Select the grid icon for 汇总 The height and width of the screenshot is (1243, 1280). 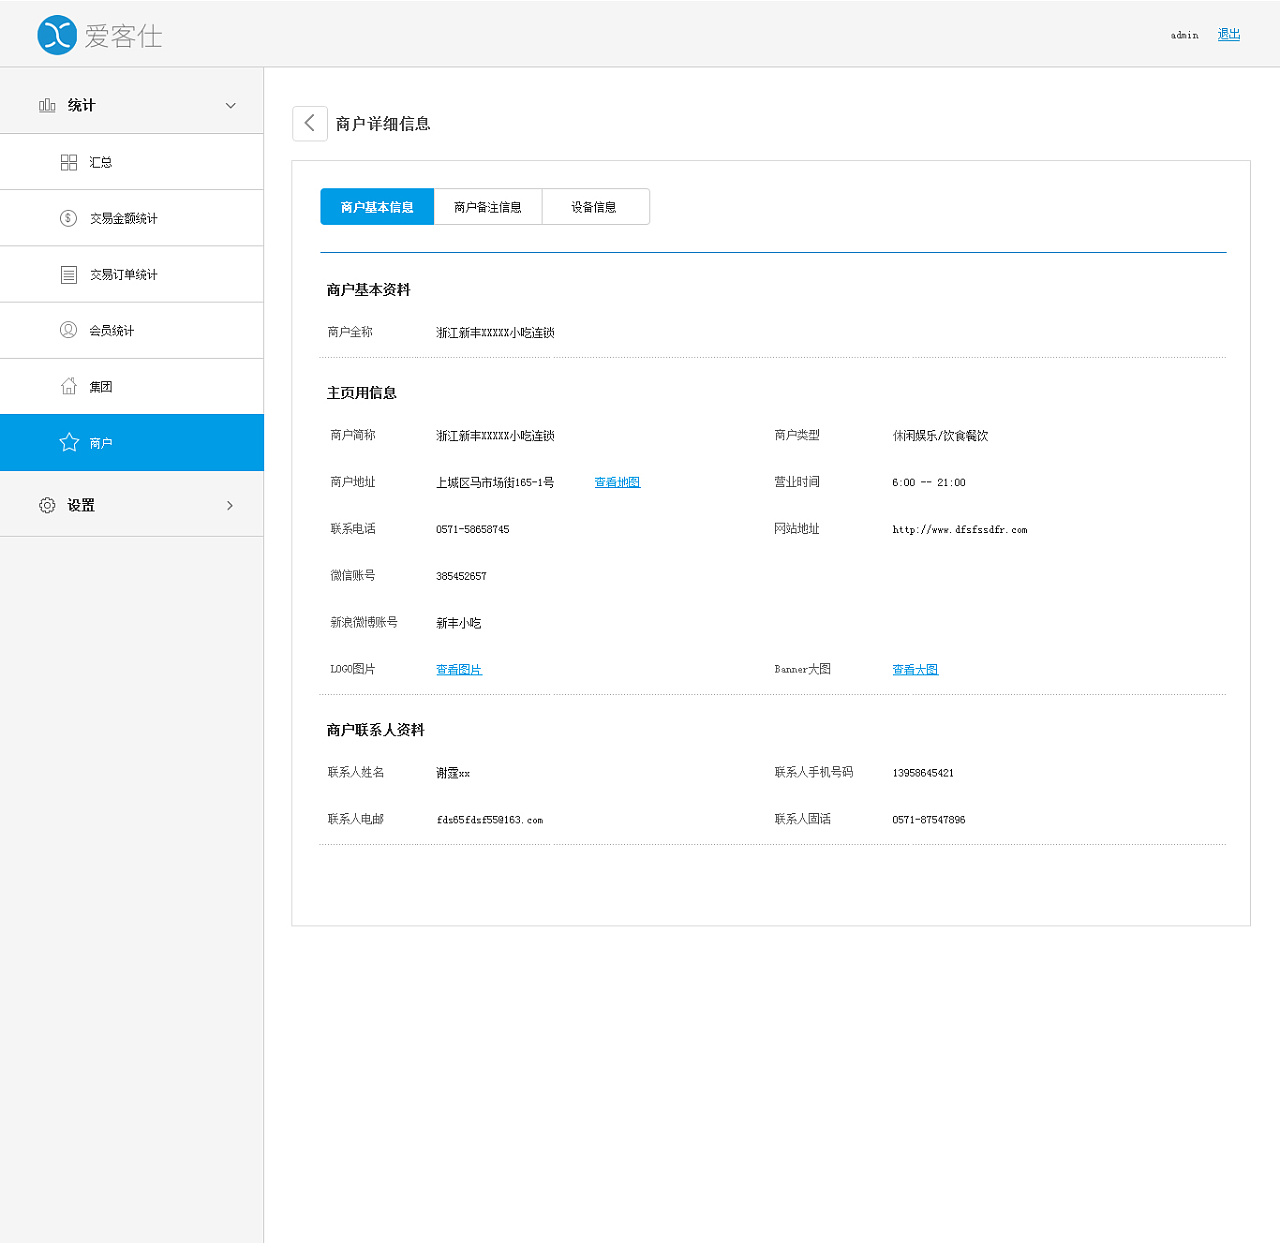pos(69,162)
